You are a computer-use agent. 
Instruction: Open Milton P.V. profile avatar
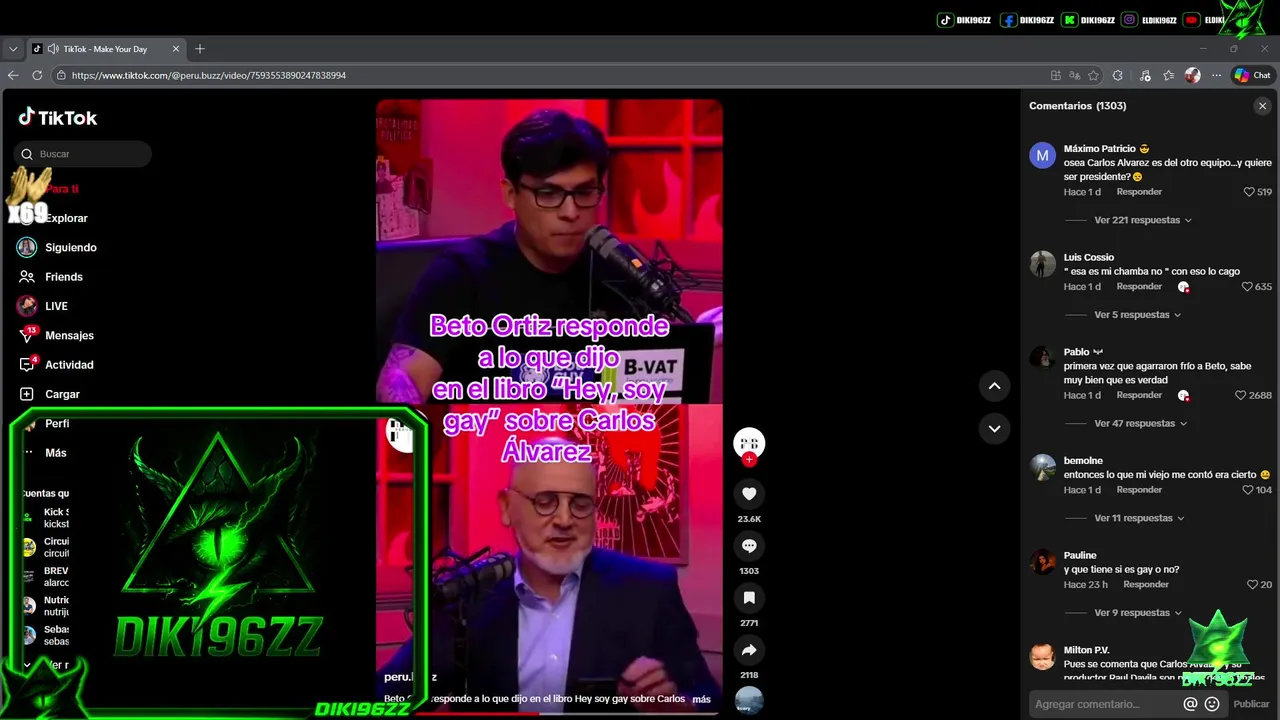click(1043, 657)
